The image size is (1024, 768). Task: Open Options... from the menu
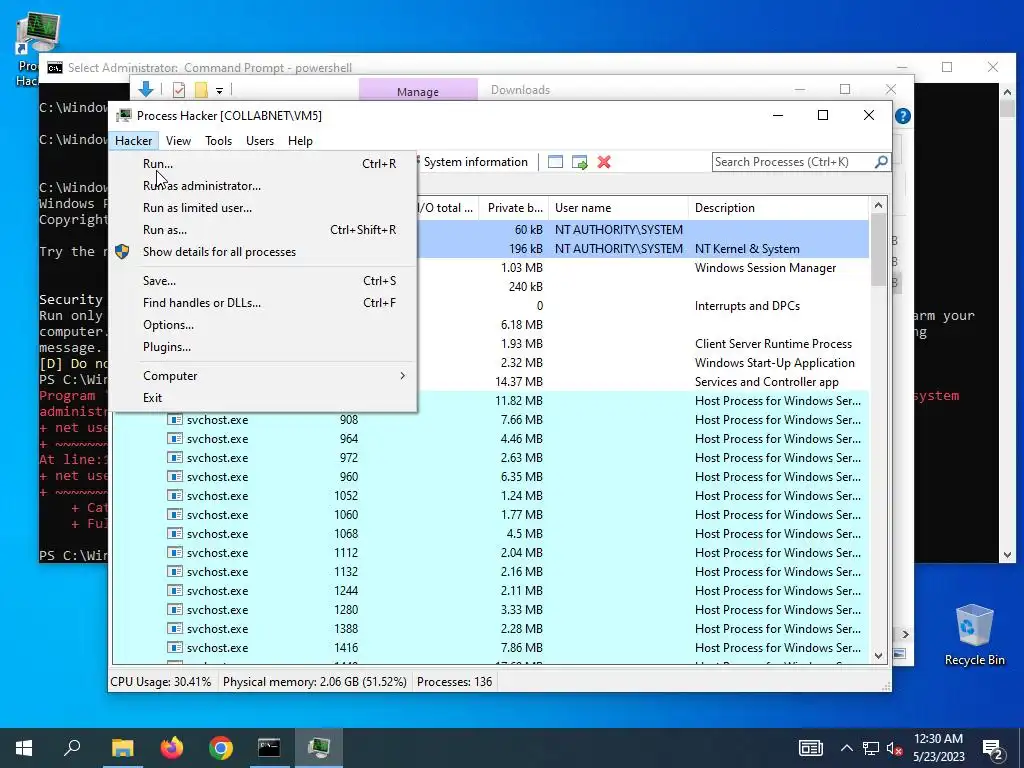263,325
